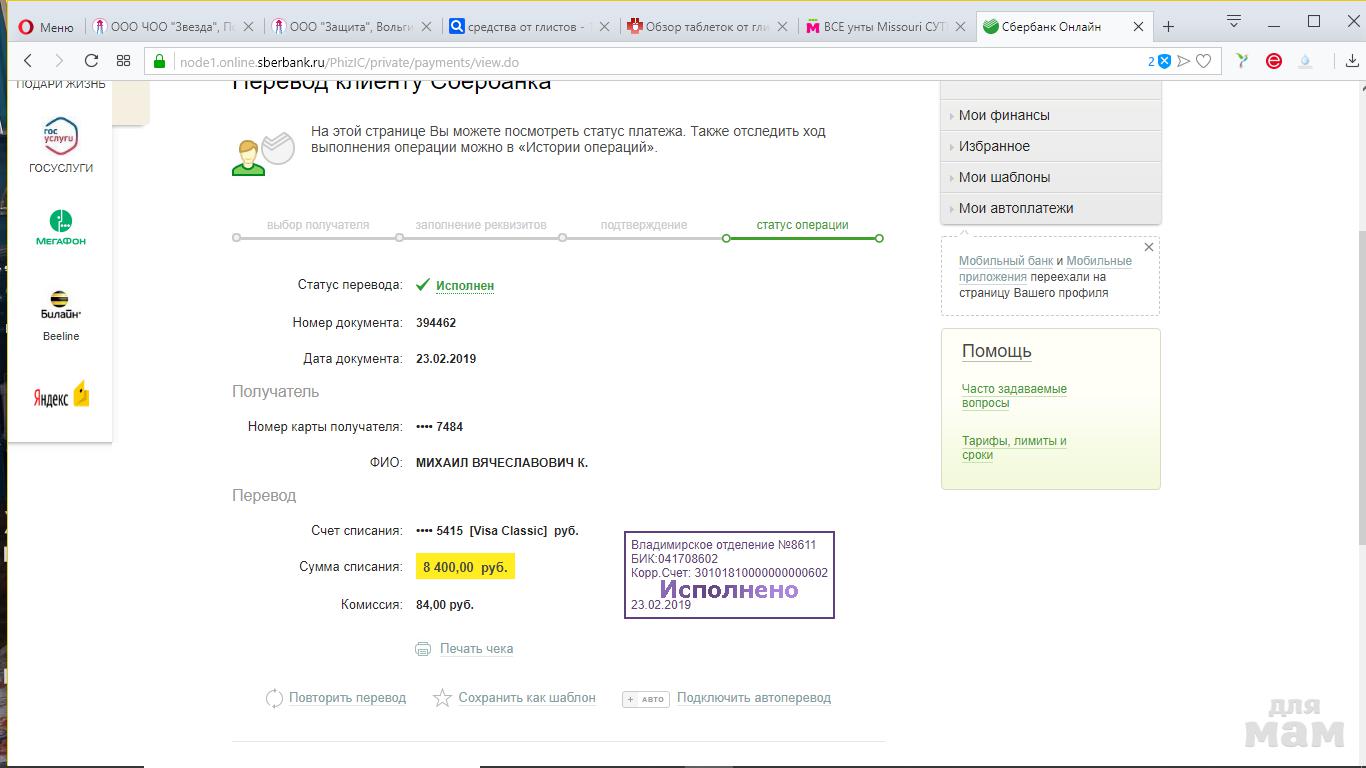Click the star icon to save template
1366x768 pixels.
click(x=442, y=698)
